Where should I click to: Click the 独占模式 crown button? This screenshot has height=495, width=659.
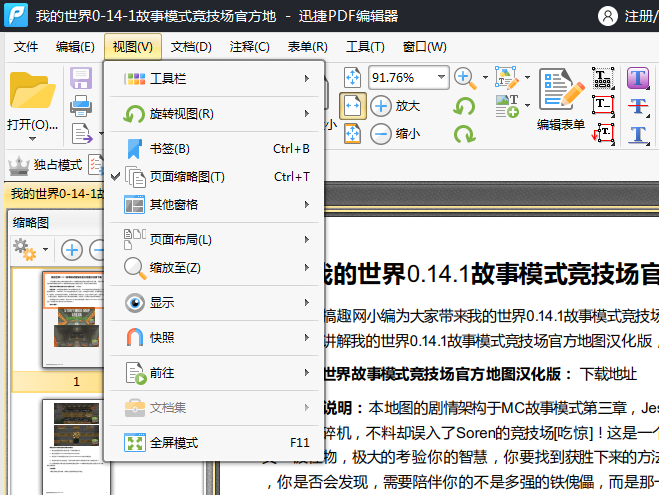tap(45, 165)
